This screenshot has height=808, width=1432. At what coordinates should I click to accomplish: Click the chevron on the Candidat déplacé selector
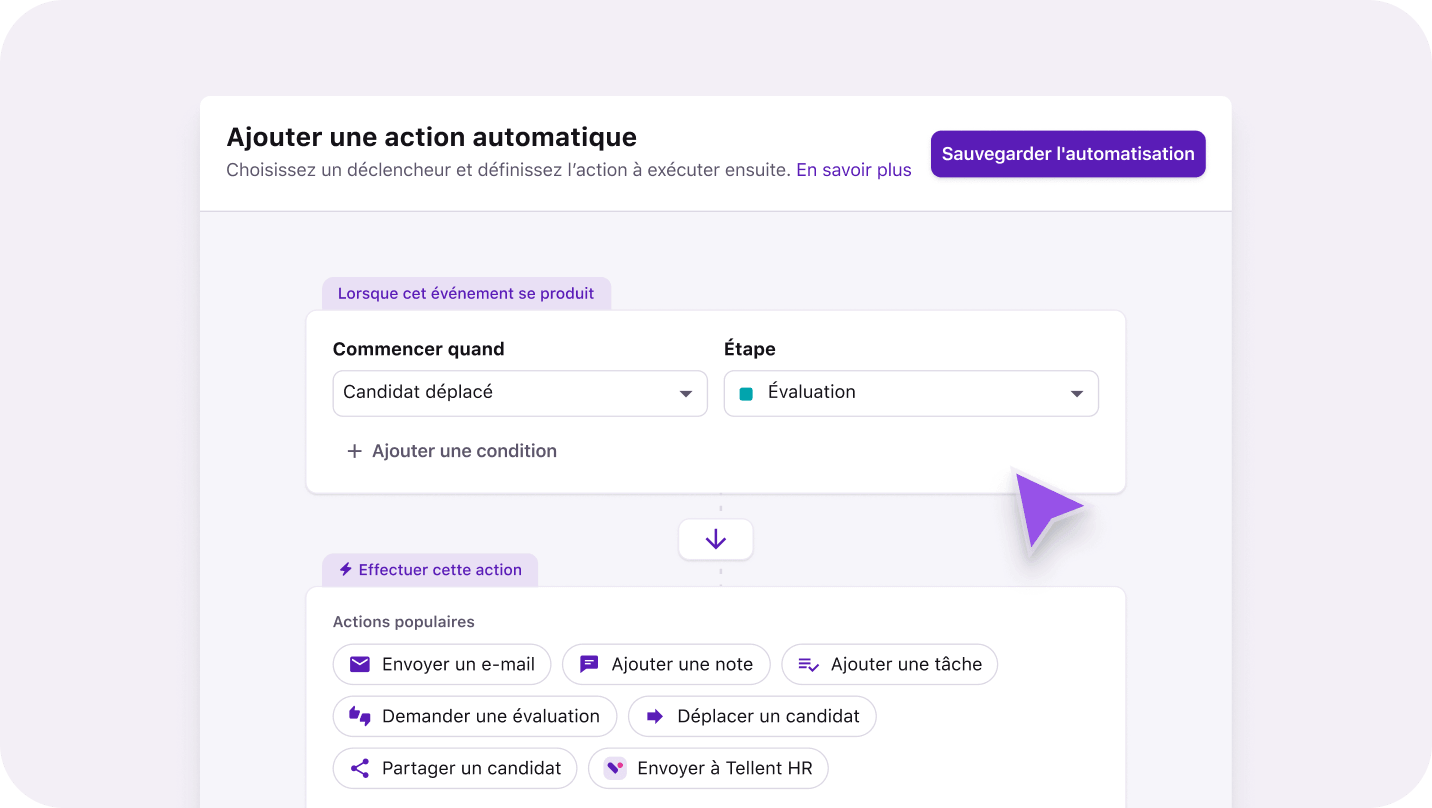pyautogui.click(x=688, y=393)
